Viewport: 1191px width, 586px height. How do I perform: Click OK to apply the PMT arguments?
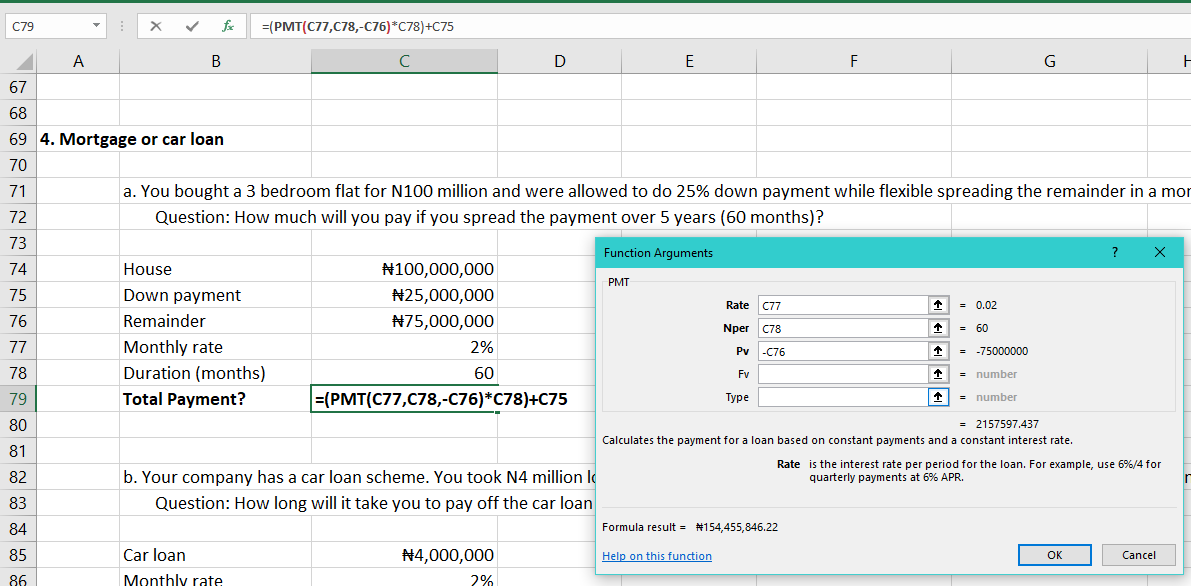(1054, 554)
